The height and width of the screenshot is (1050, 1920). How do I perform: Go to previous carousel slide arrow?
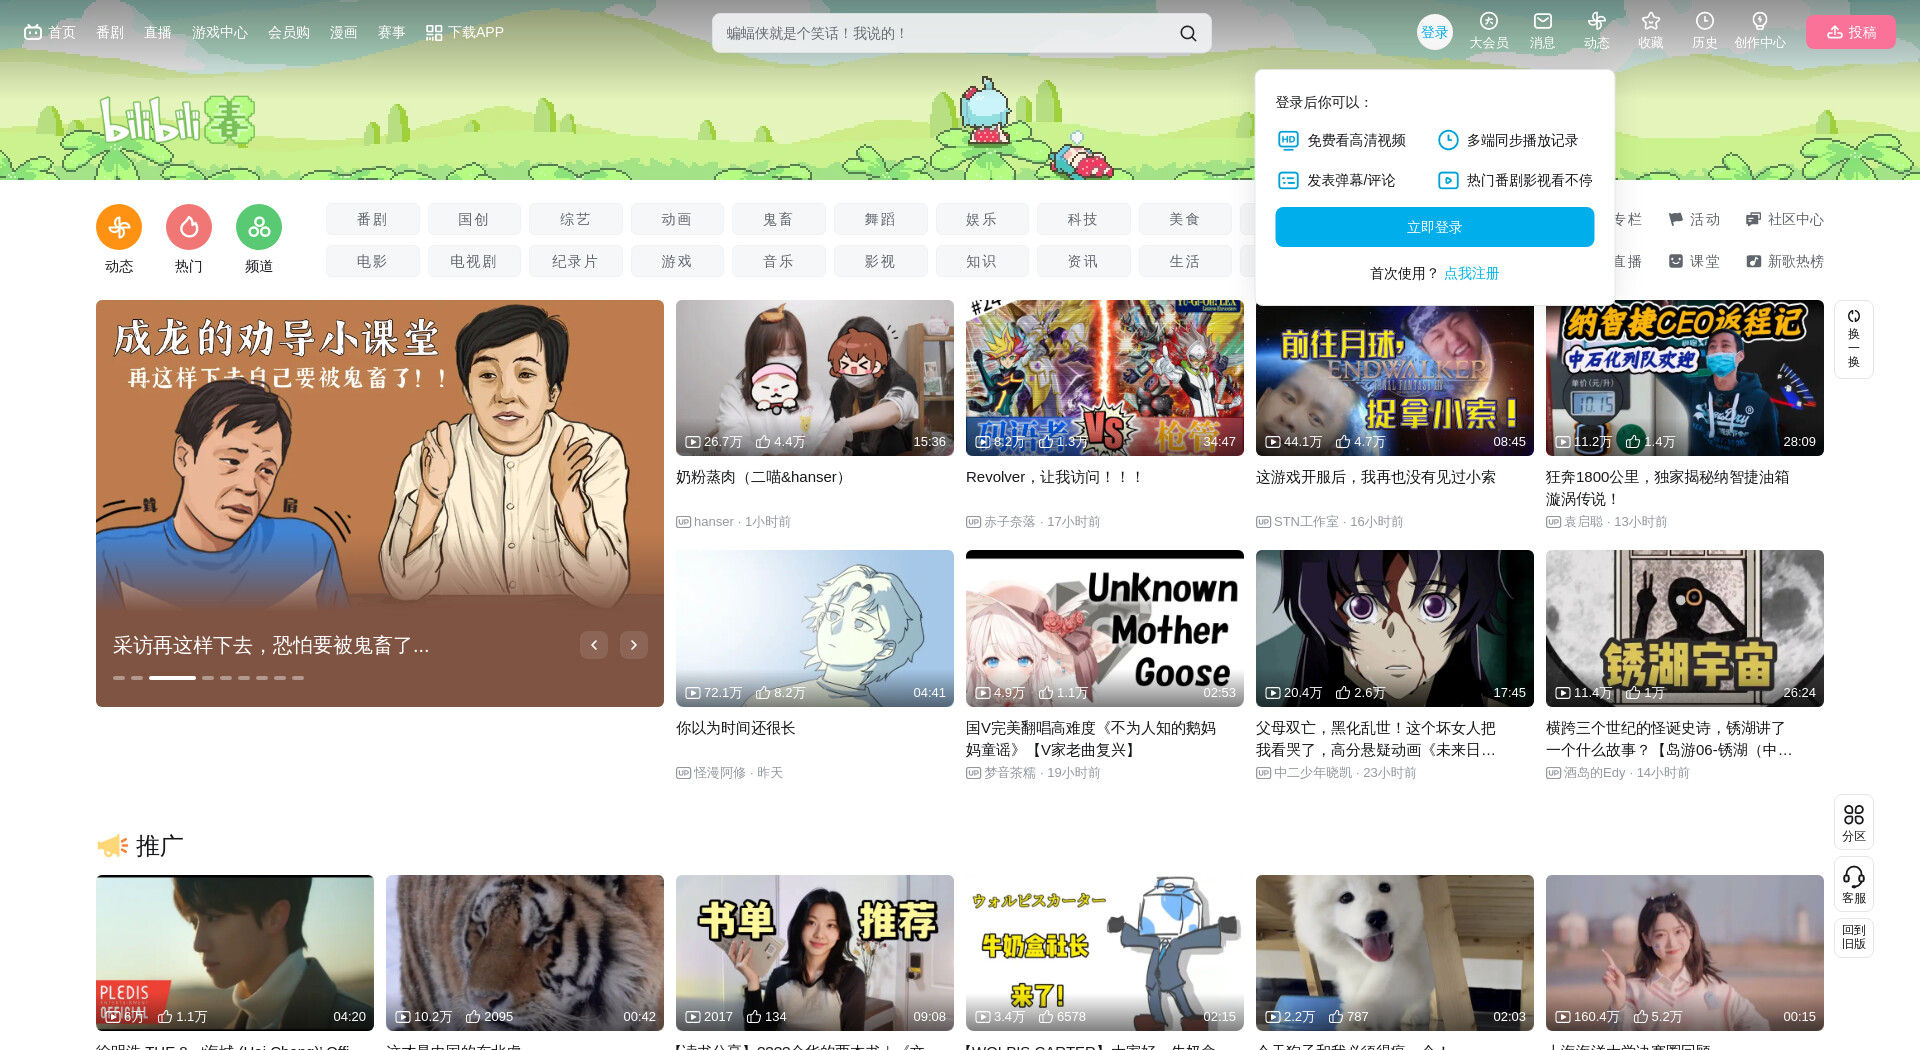click(594, 645)
